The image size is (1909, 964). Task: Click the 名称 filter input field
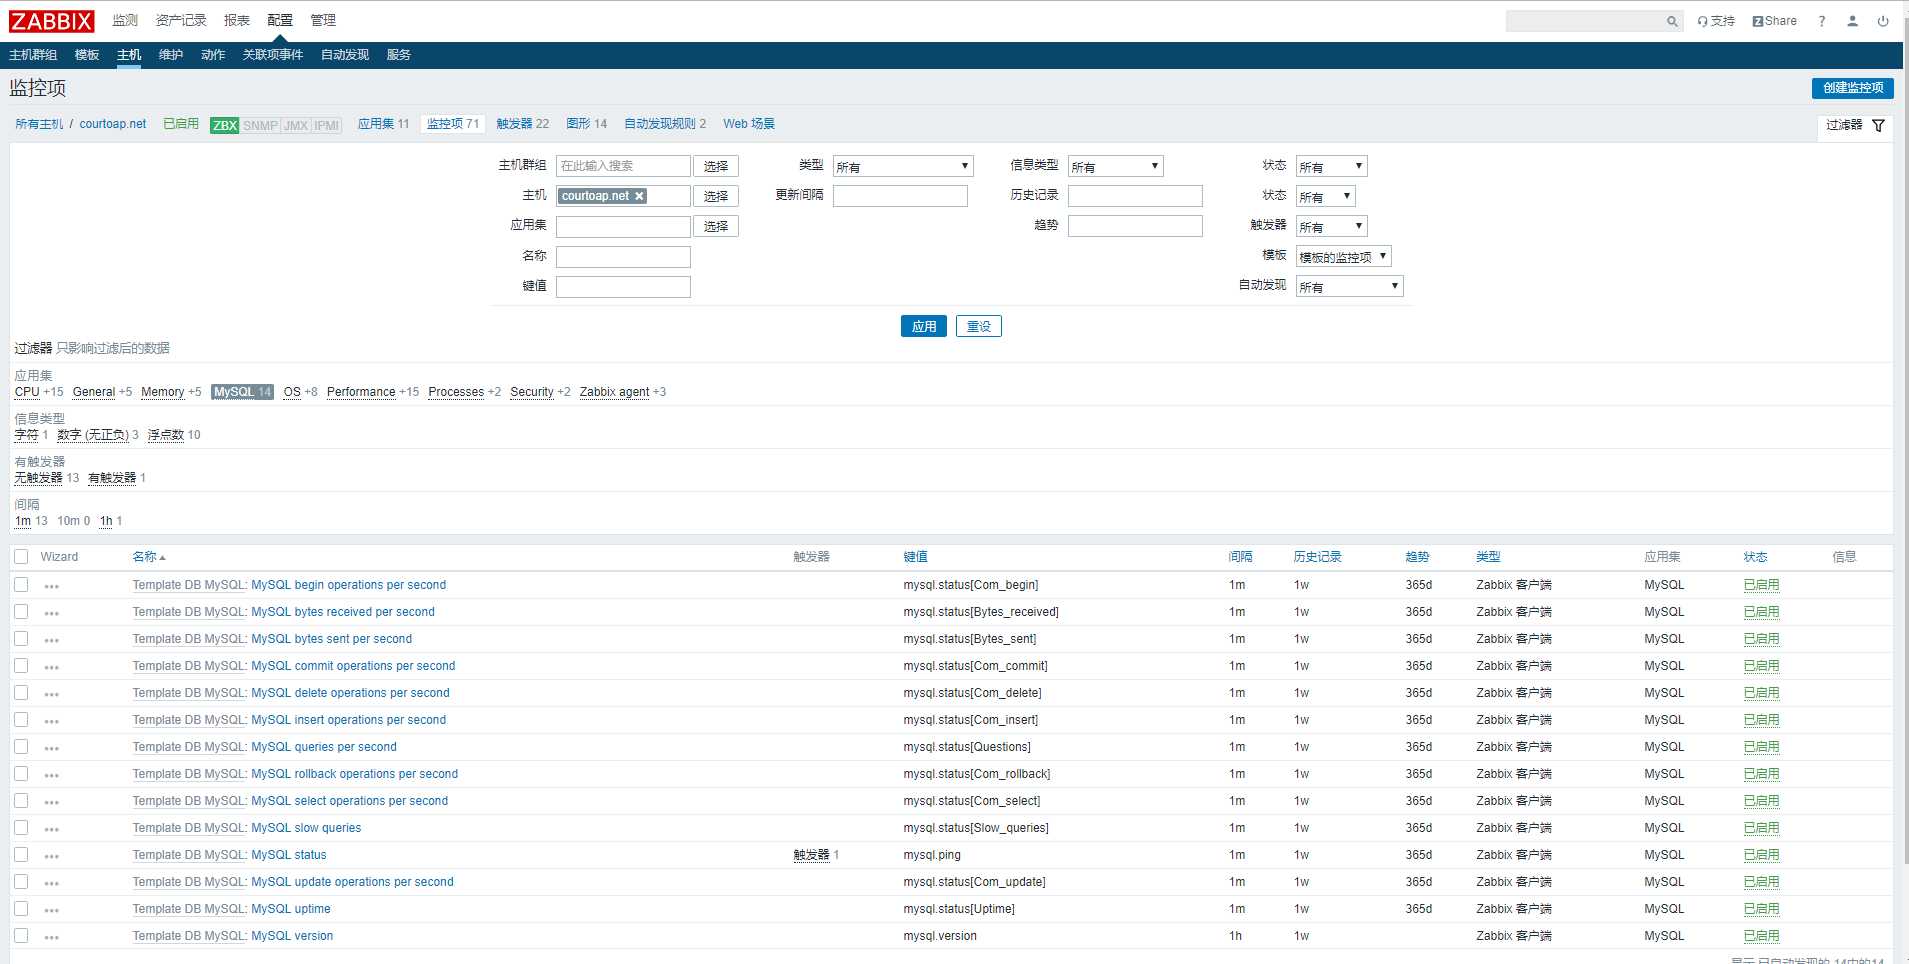point(623,257)
